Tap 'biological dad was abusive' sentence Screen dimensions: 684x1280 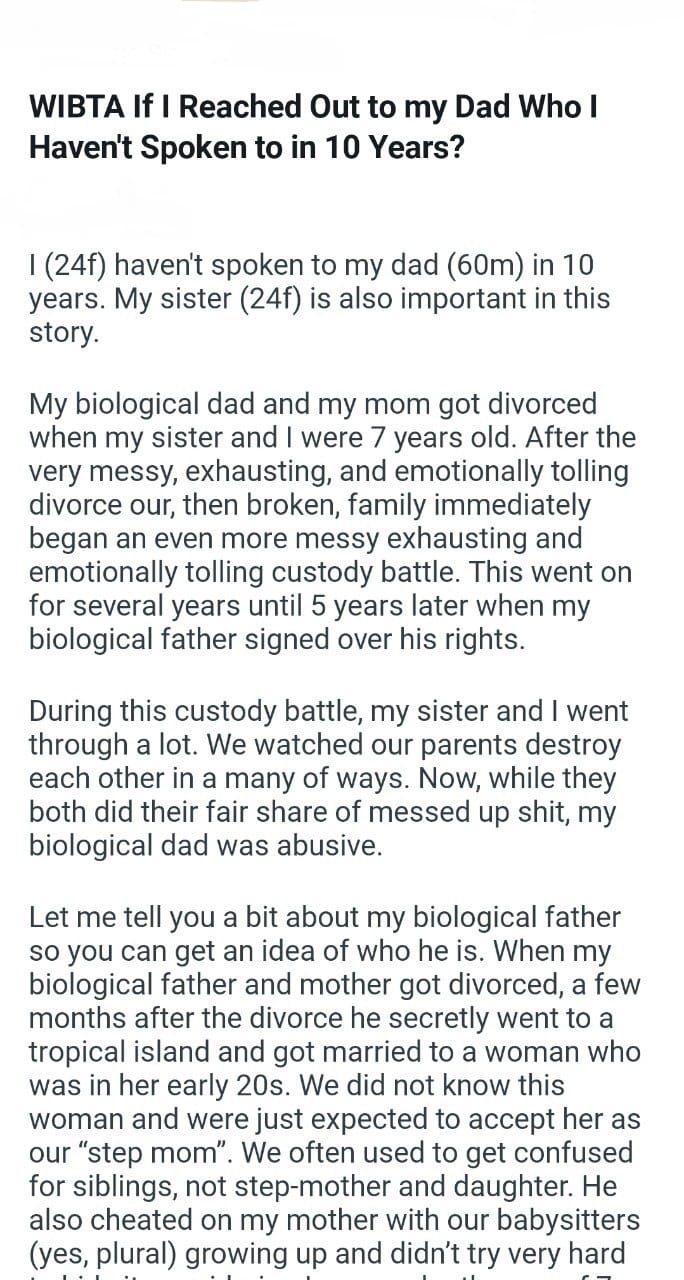click(x=206, y=845)
